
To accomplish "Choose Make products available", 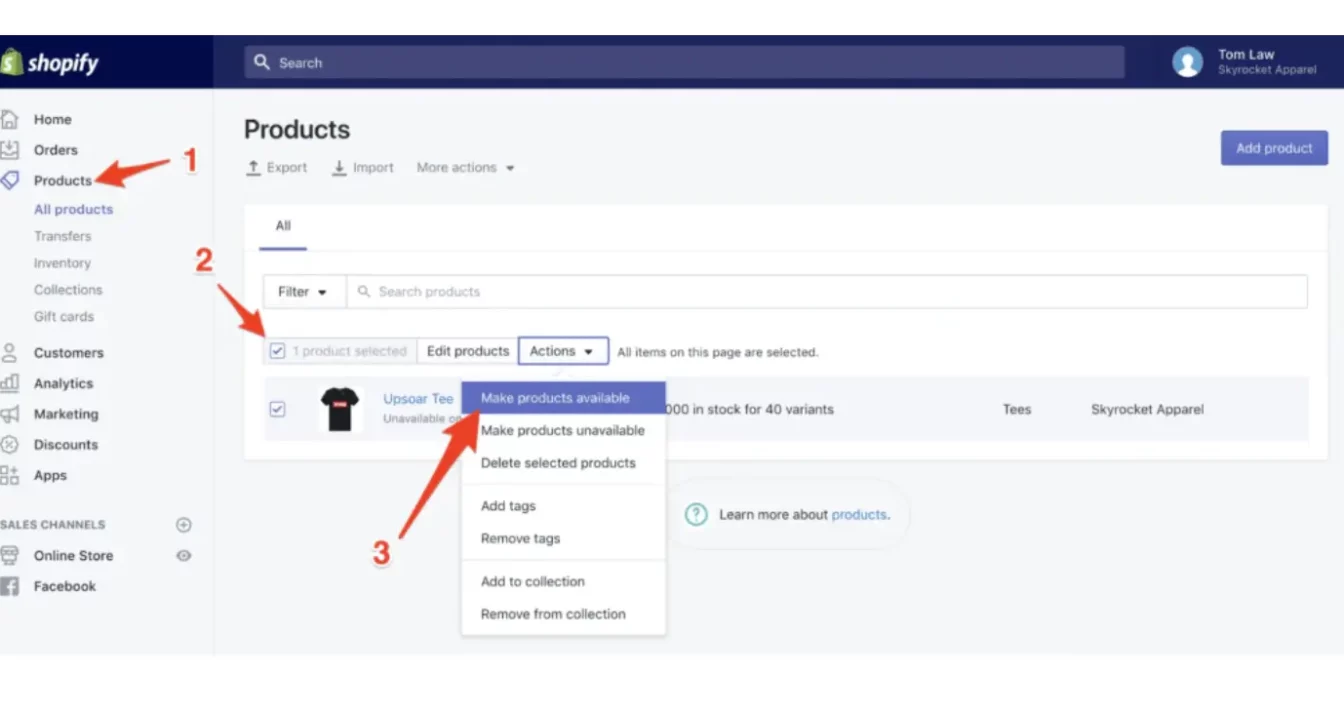I will (x=563, y=398).
